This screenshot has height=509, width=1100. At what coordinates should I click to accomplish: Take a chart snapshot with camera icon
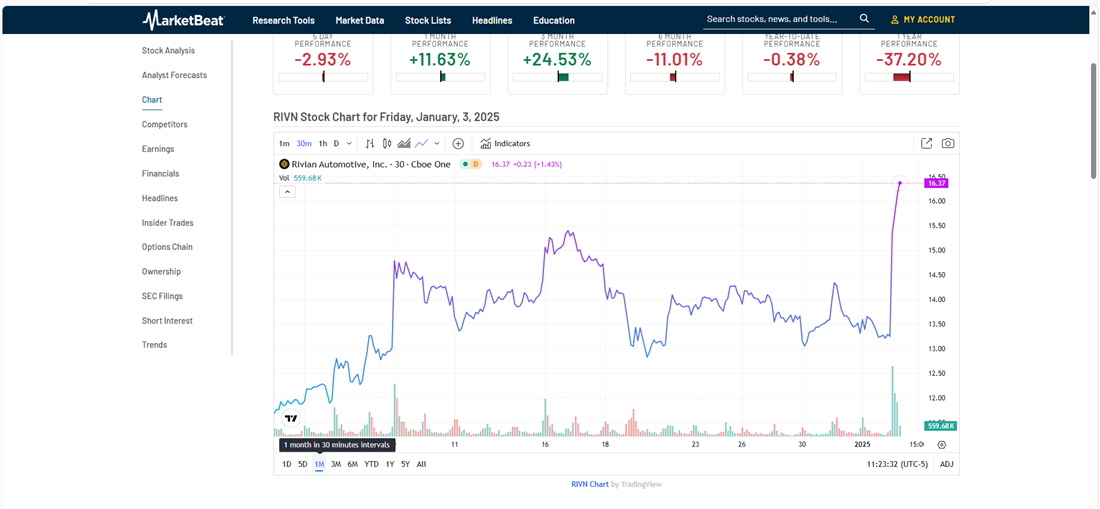tap(947, 144)
